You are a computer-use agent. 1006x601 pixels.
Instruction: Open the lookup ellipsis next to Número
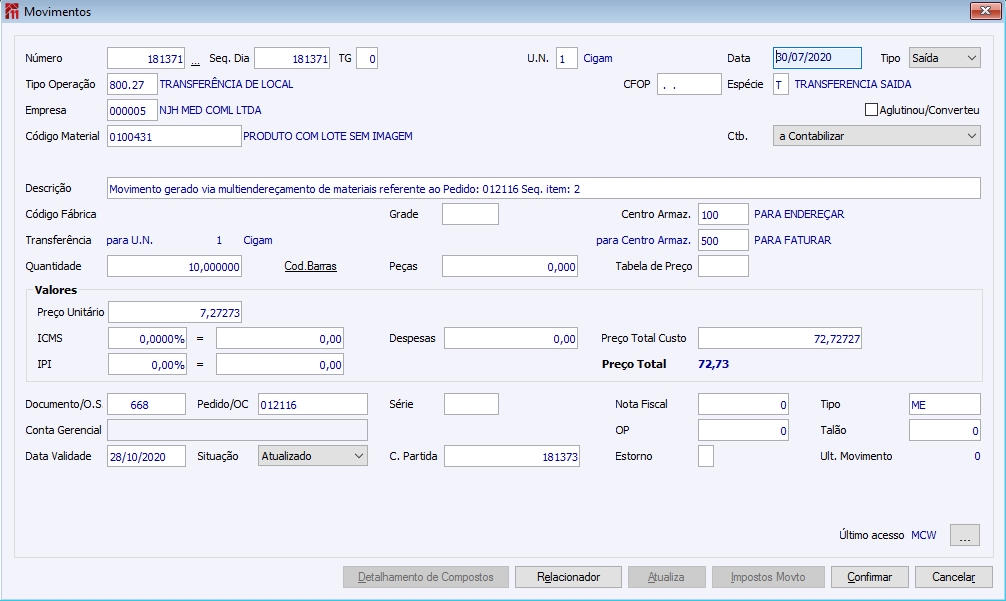[x=195, y=60]
